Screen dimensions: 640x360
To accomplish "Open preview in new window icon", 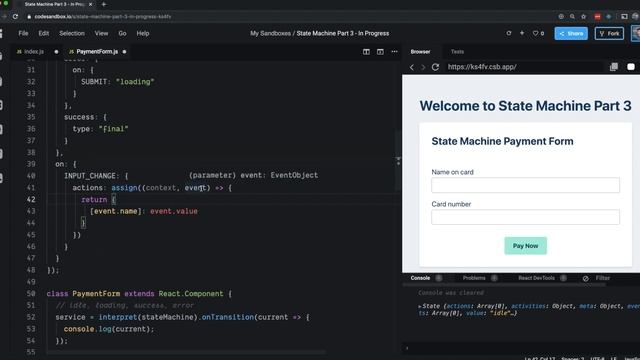I will coord(614,67).
